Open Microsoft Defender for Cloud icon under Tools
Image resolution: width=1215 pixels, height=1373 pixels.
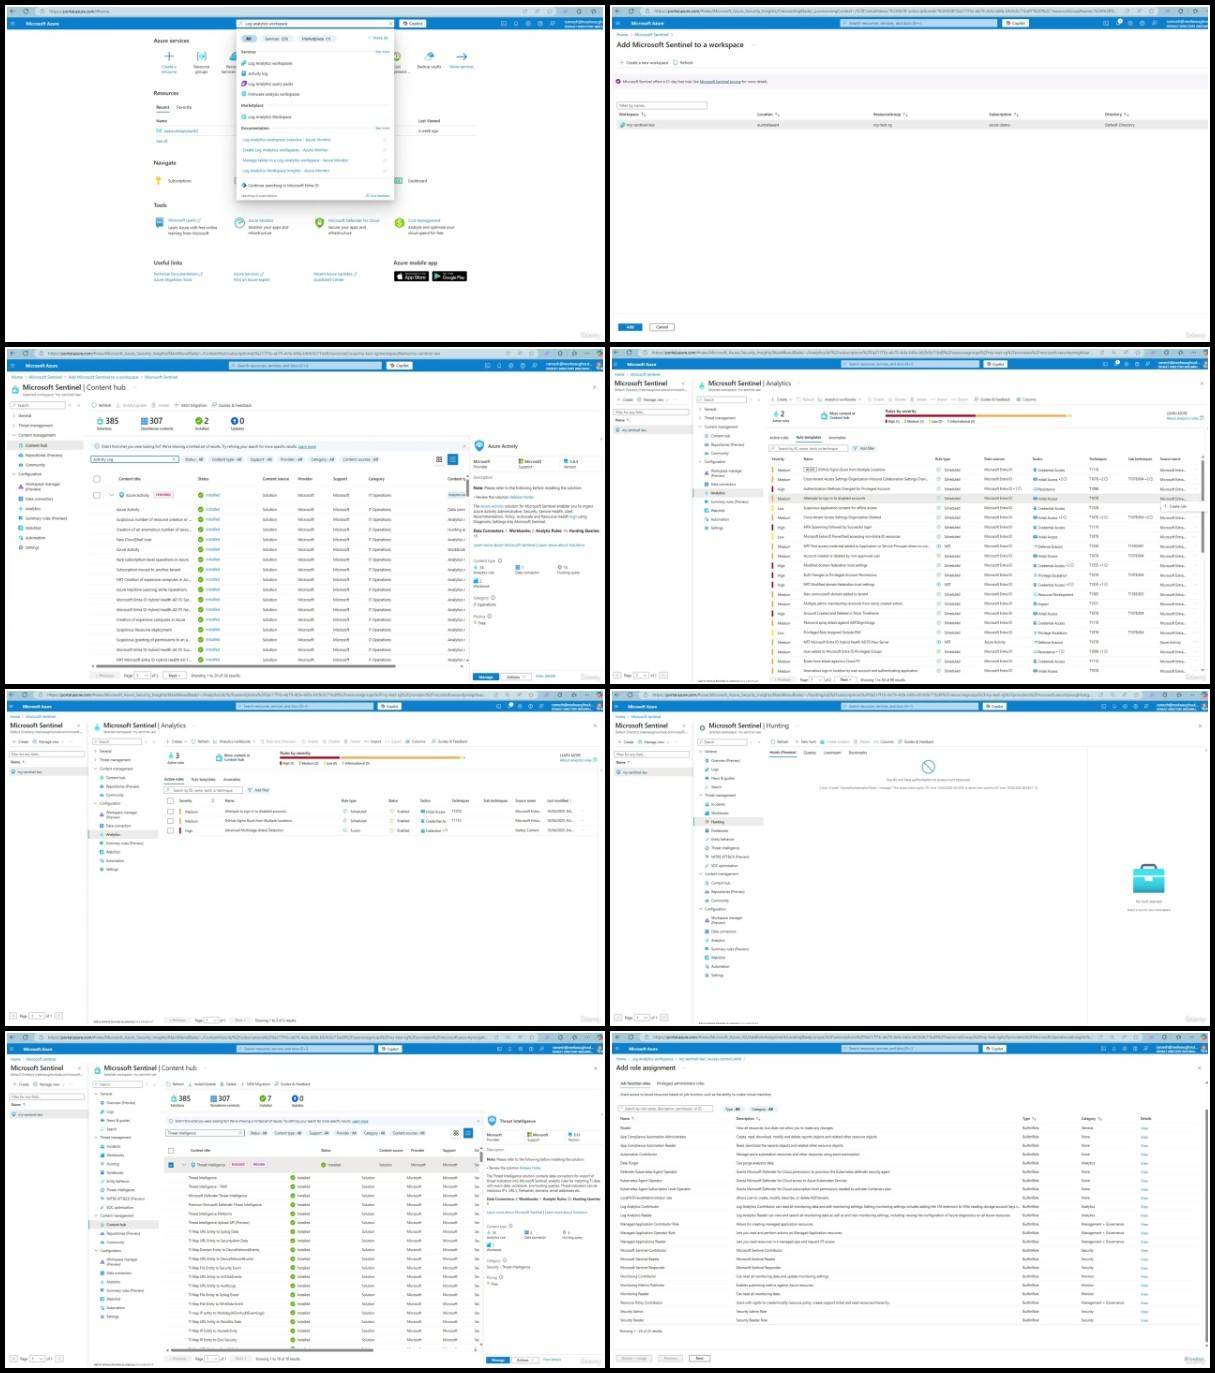319,222
